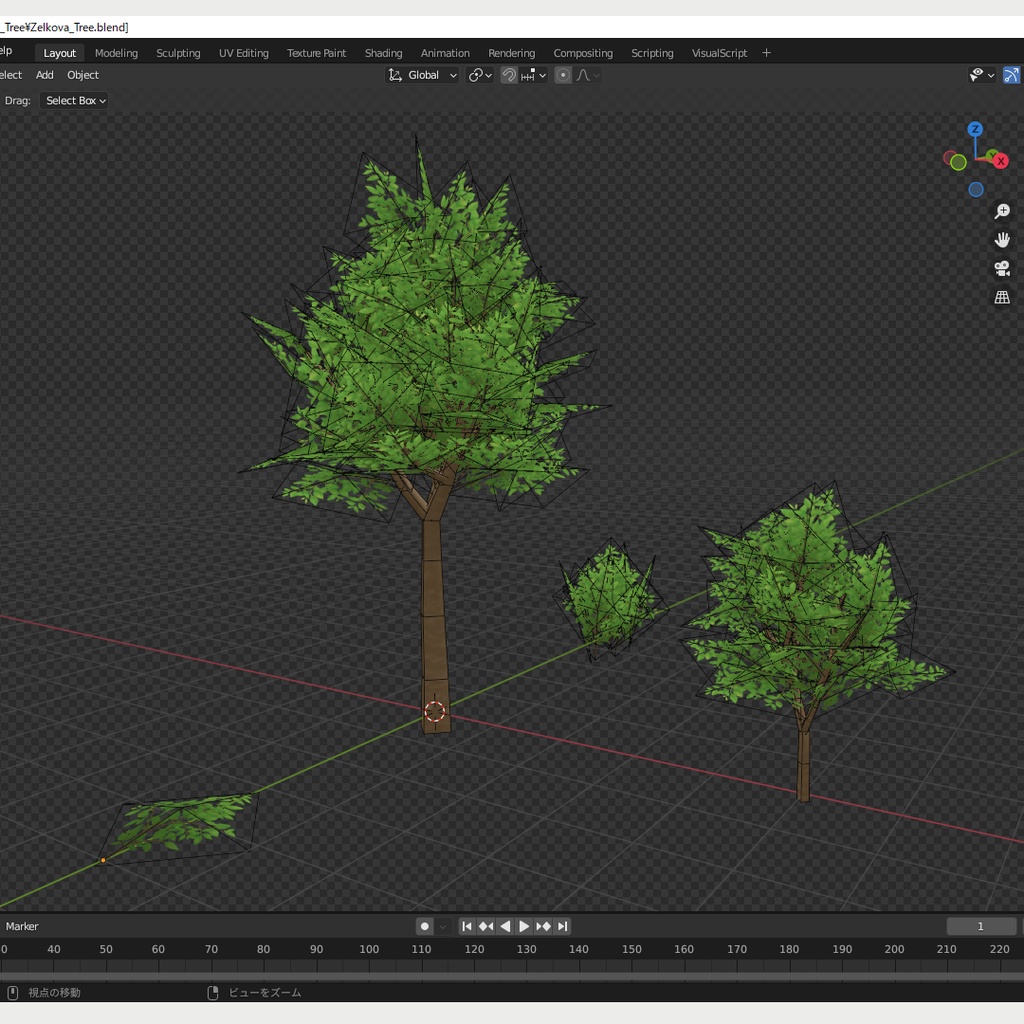This screenshot has width=1024, height=1024.
Task: Toggle auto keying record button
Action: pos(425,926)
